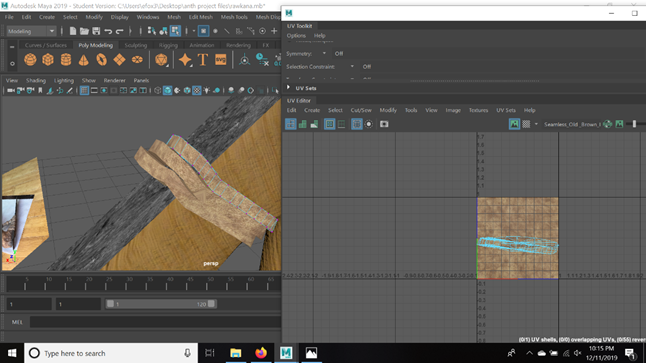This screenshot has width=646, height=363.
Task: Click the MEL command input field
Action: (x=156, y=322)
